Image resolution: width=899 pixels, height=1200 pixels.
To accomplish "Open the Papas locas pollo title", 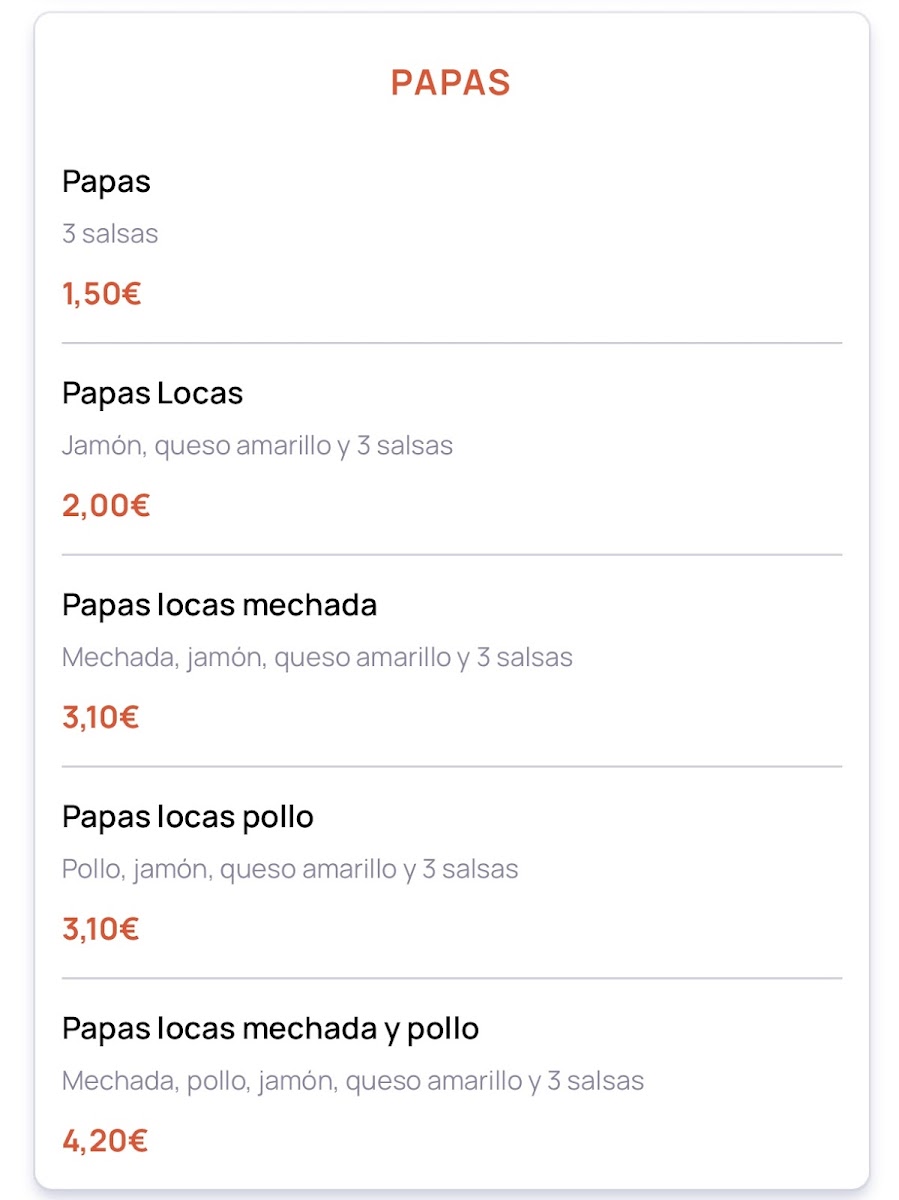I will 188,818.
